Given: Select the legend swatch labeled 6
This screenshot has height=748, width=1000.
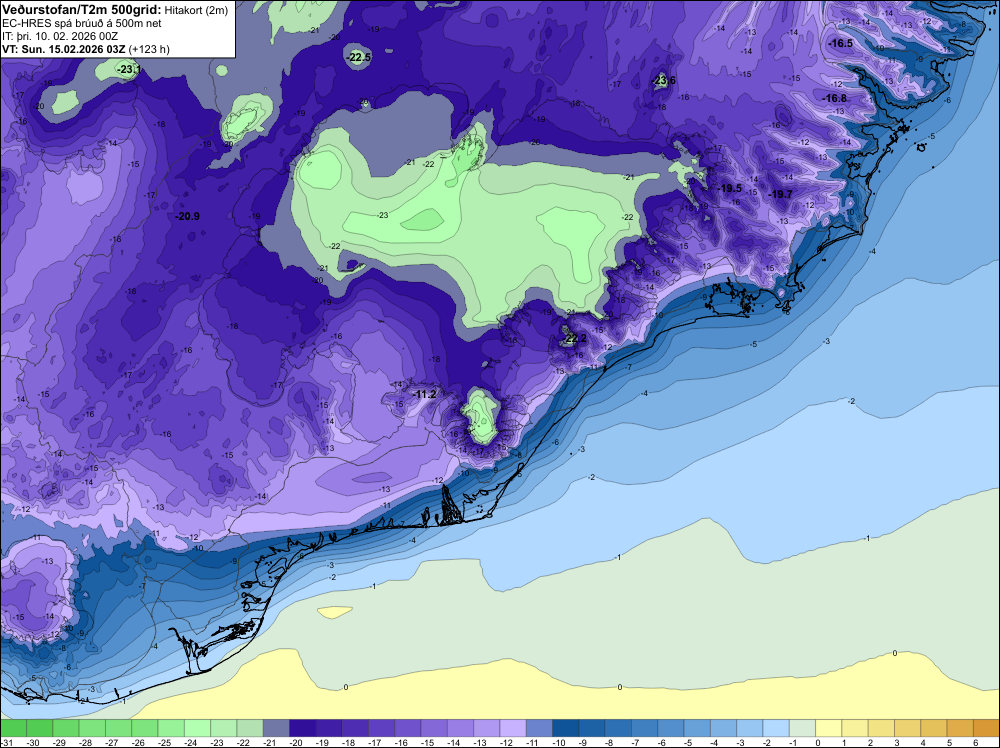Looking at the screenshot, I should coord(987,728).
